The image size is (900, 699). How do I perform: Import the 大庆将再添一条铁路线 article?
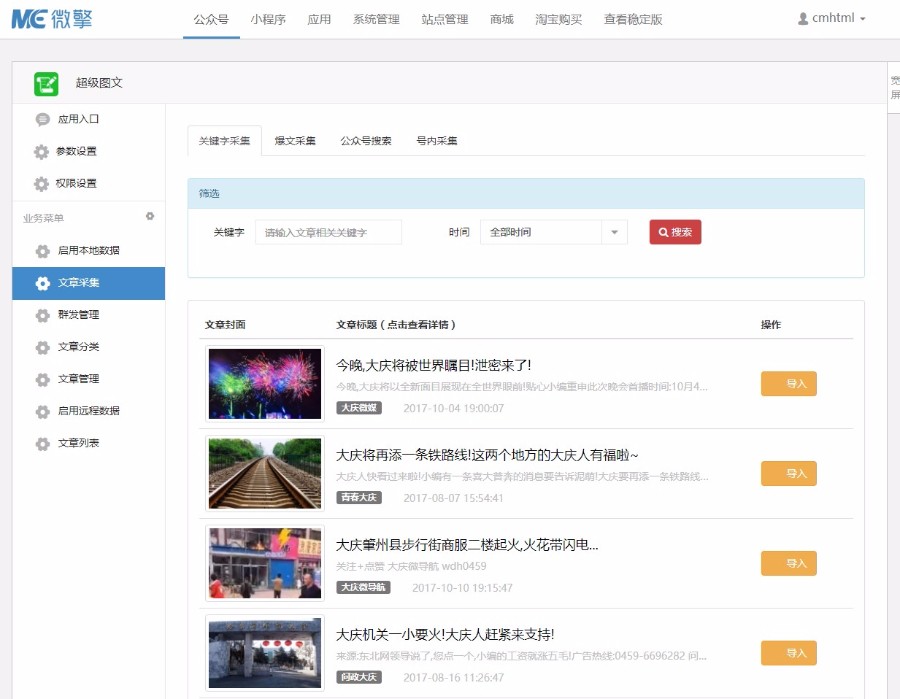pos(789,473)
